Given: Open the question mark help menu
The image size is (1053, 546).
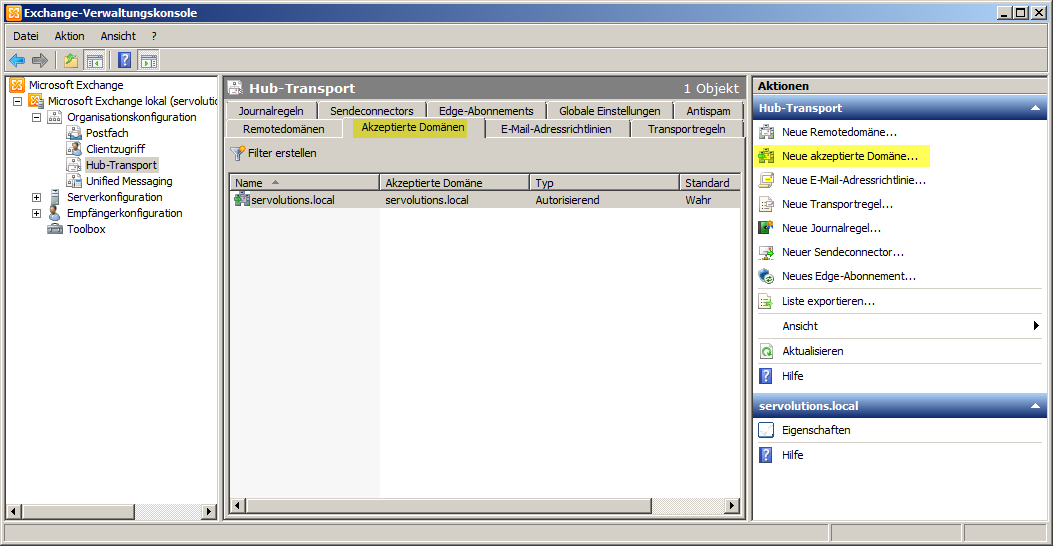Looking at the screenshot, I should click(x=154, y=36).
